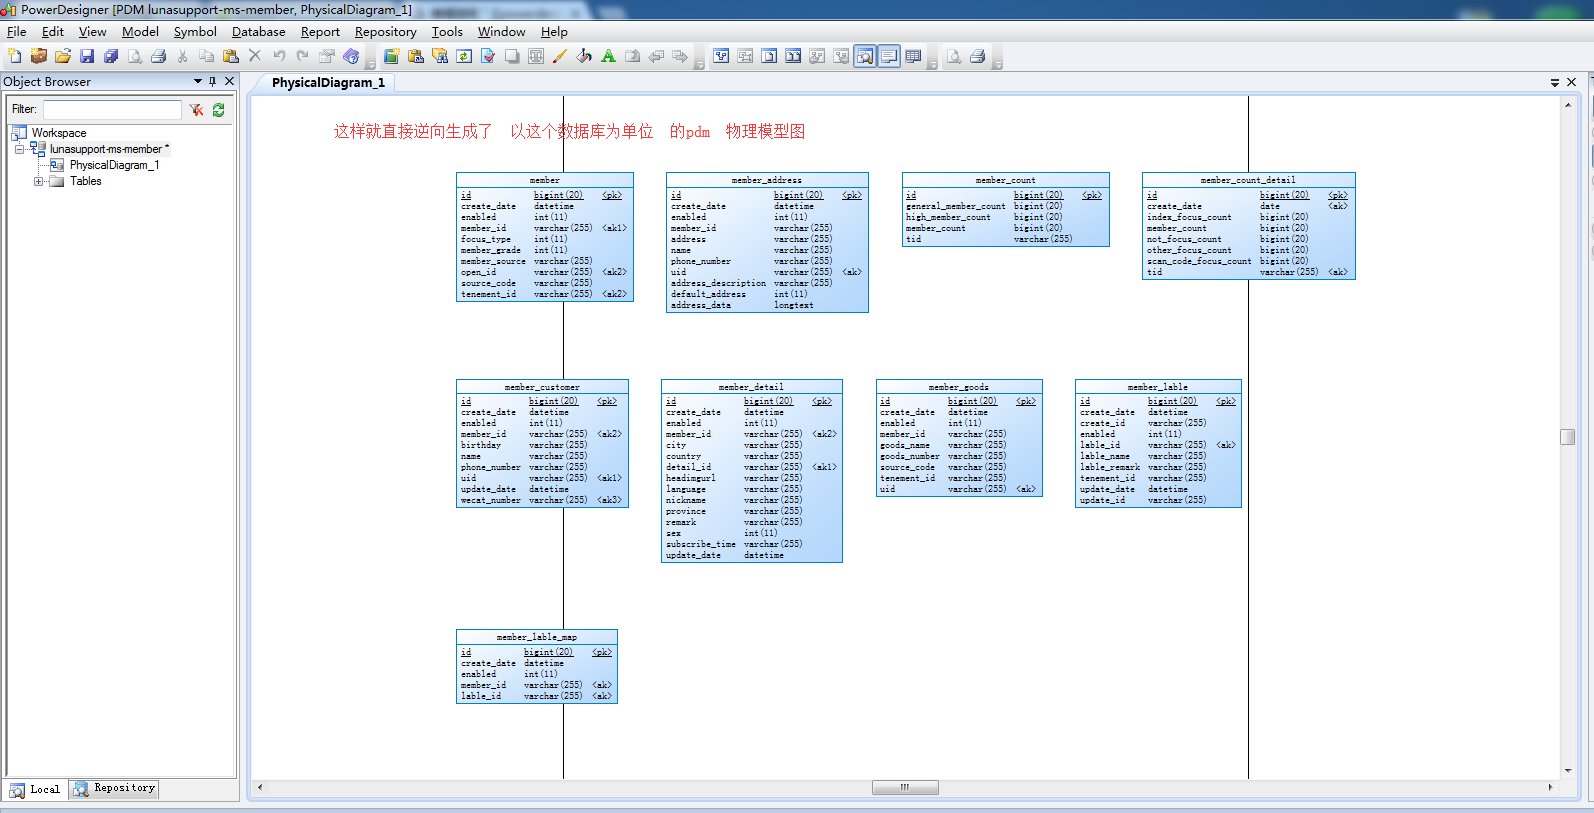The width and height of the screenshot is (1594, 813).
Task: Click the second Print icon on right toolbar
Action: pos(978,56)
